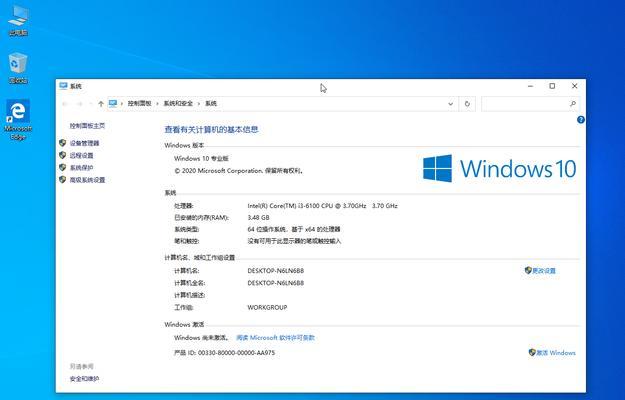Click the forward arrow in System window
625x400 pixels.
[x=79, y=104]
